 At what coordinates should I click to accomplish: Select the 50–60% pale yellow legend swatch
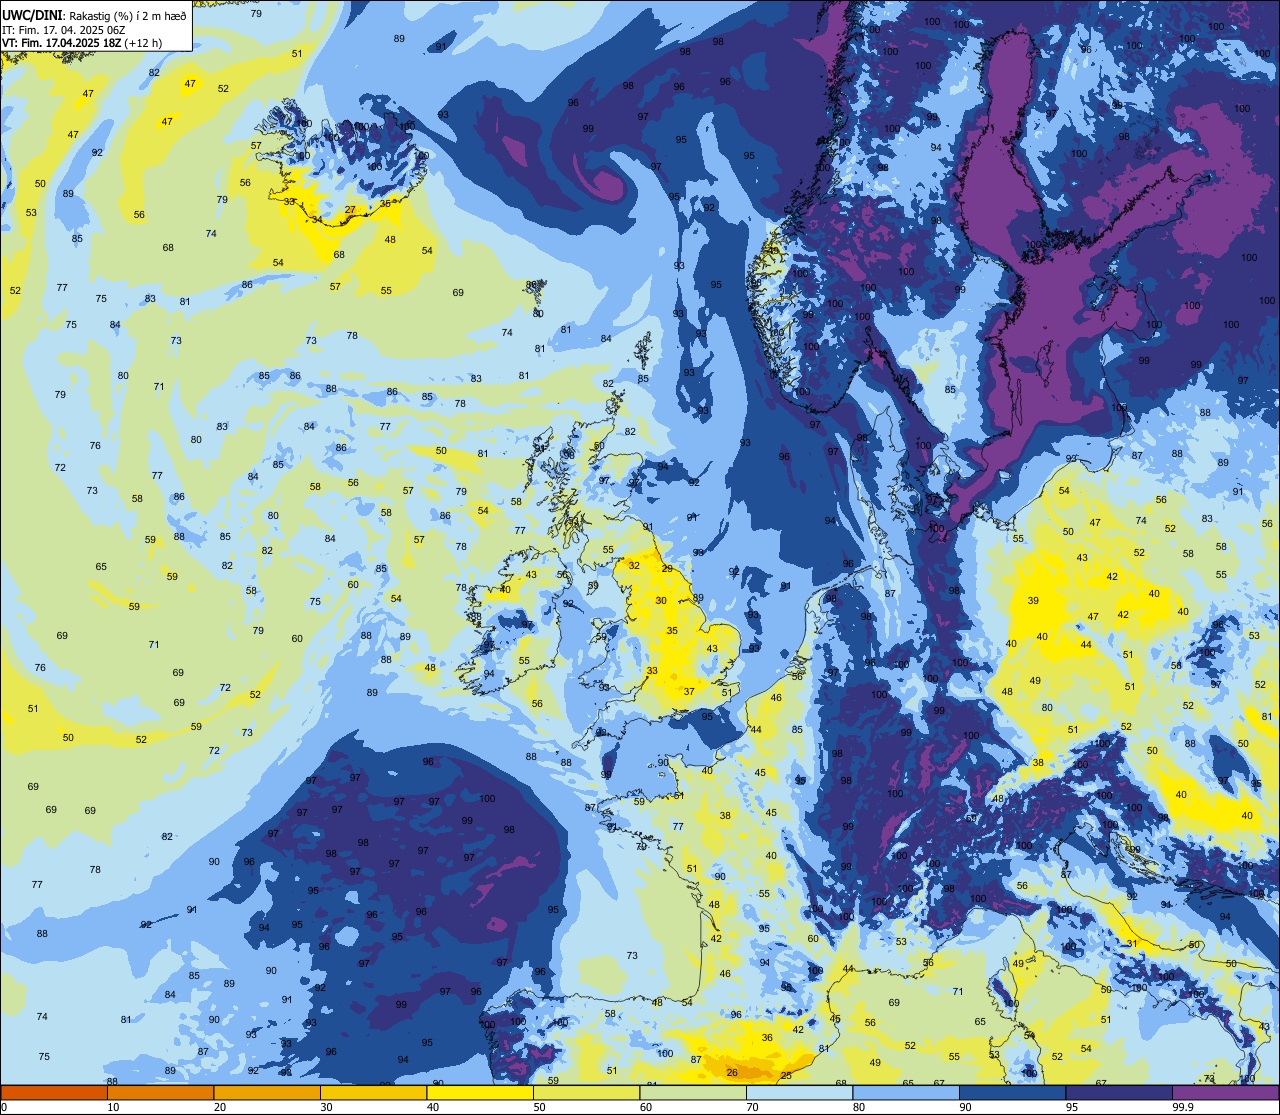coord(586,1092)
